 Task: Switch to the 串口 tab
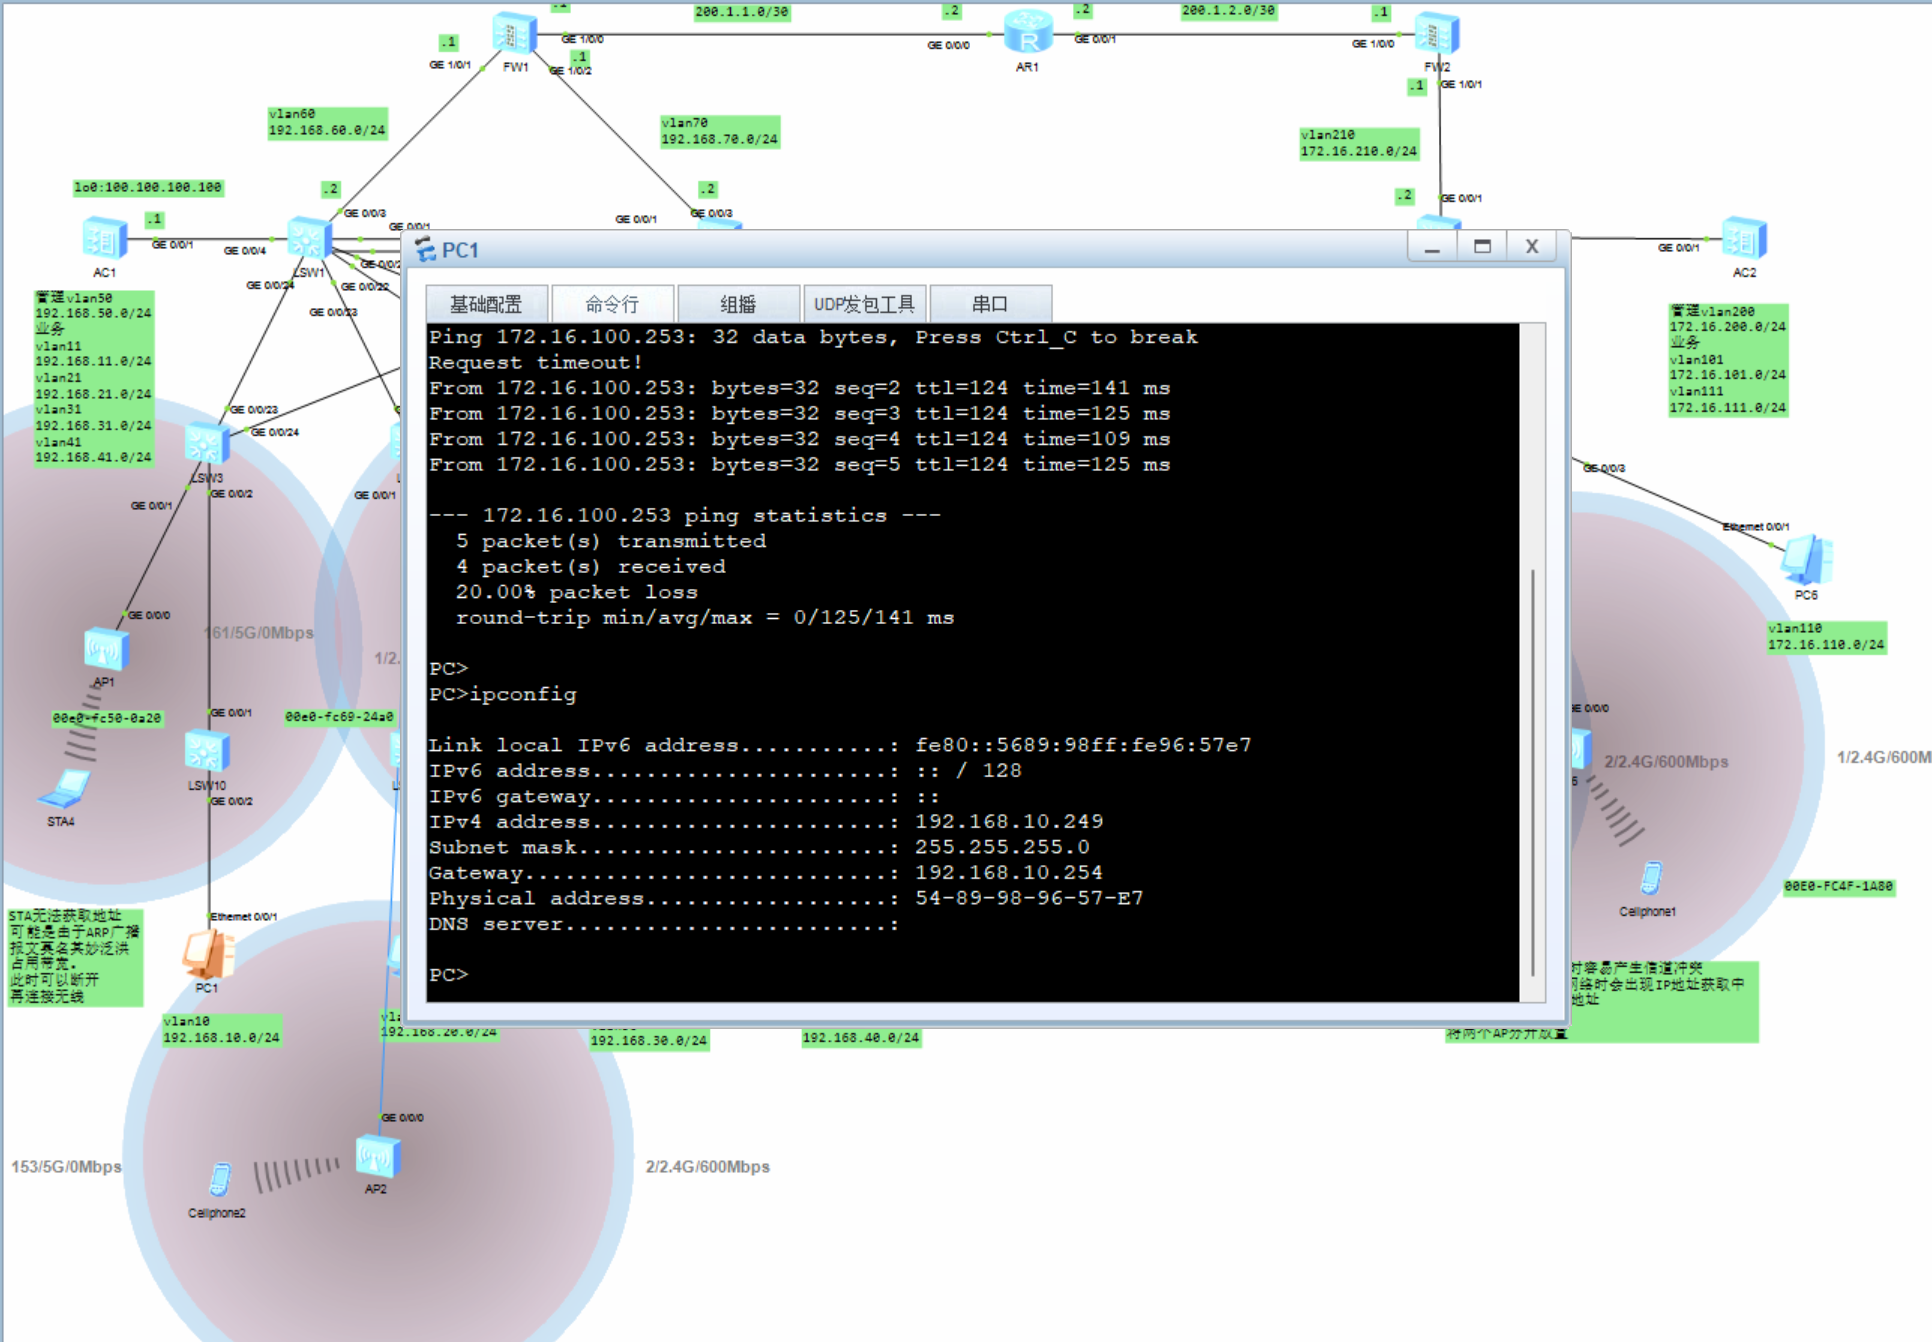[990, 304]
